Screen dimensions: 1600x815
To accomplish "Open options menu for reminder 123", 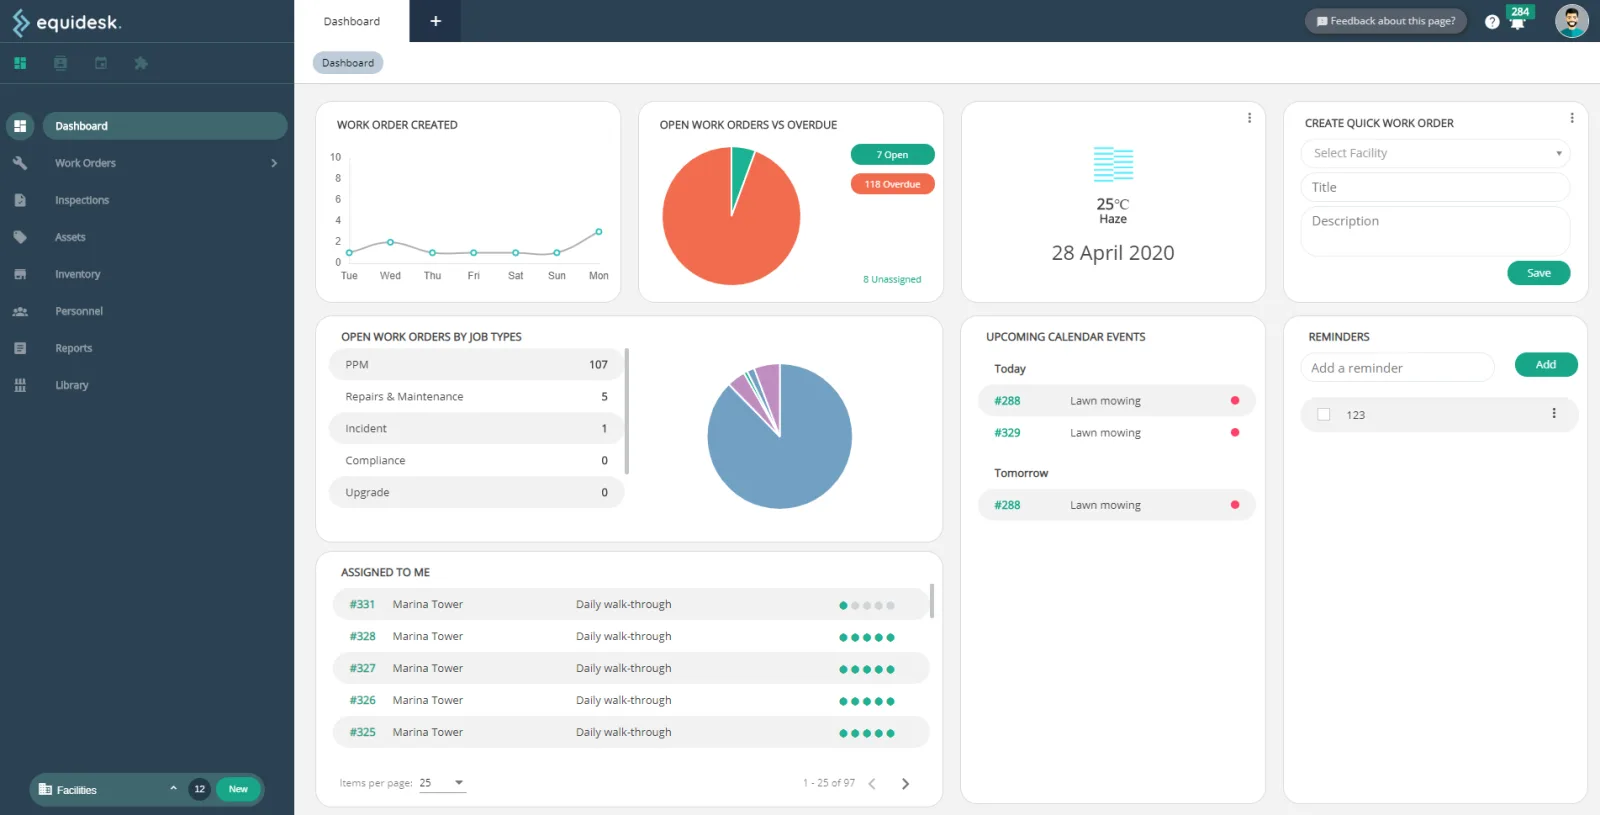I will 1554,413.
